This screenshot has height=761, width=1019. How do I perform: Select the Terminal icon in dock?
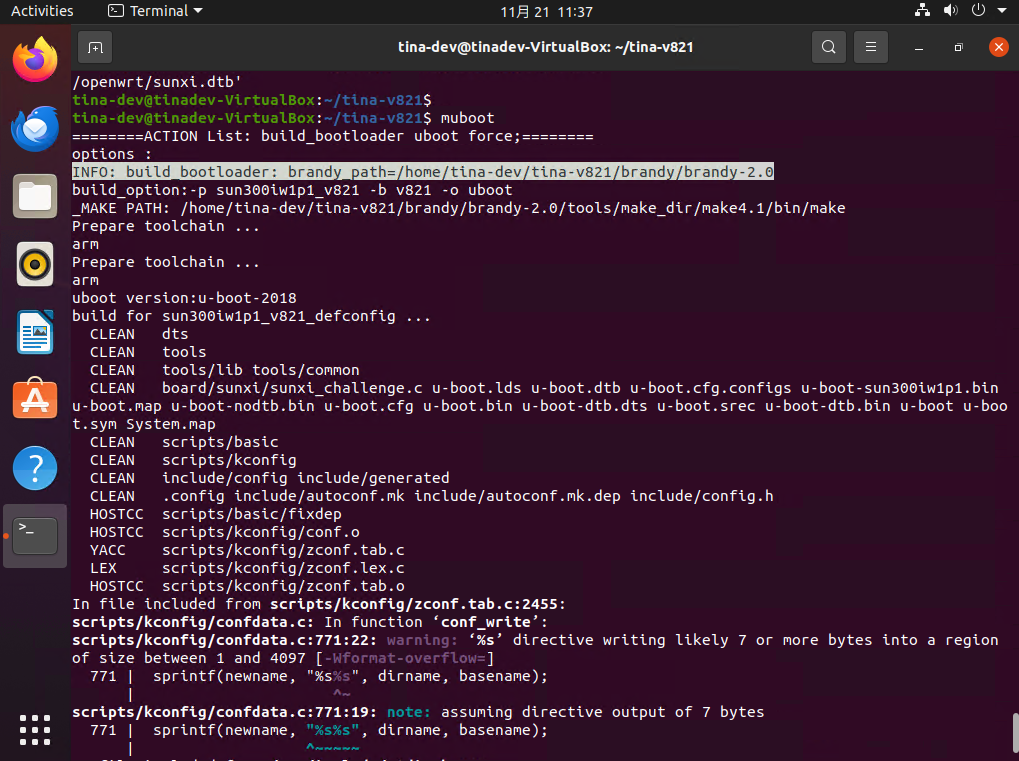point(34,535)
